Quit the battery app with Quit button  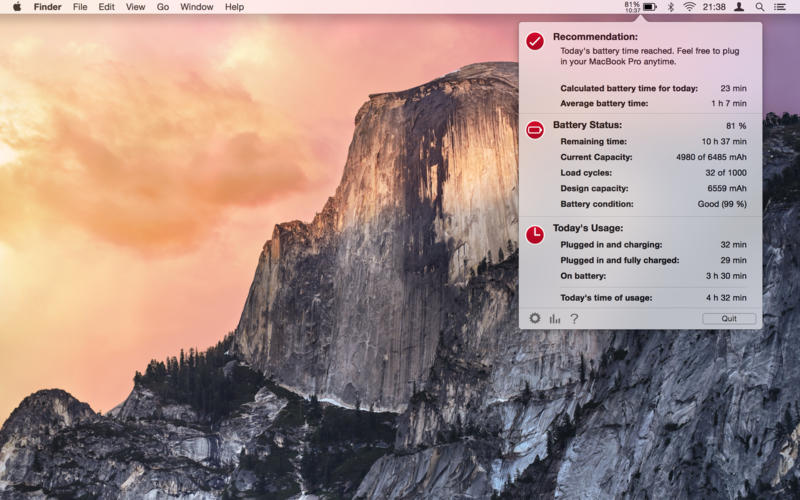pyautogui.click(x=729, y=318)
